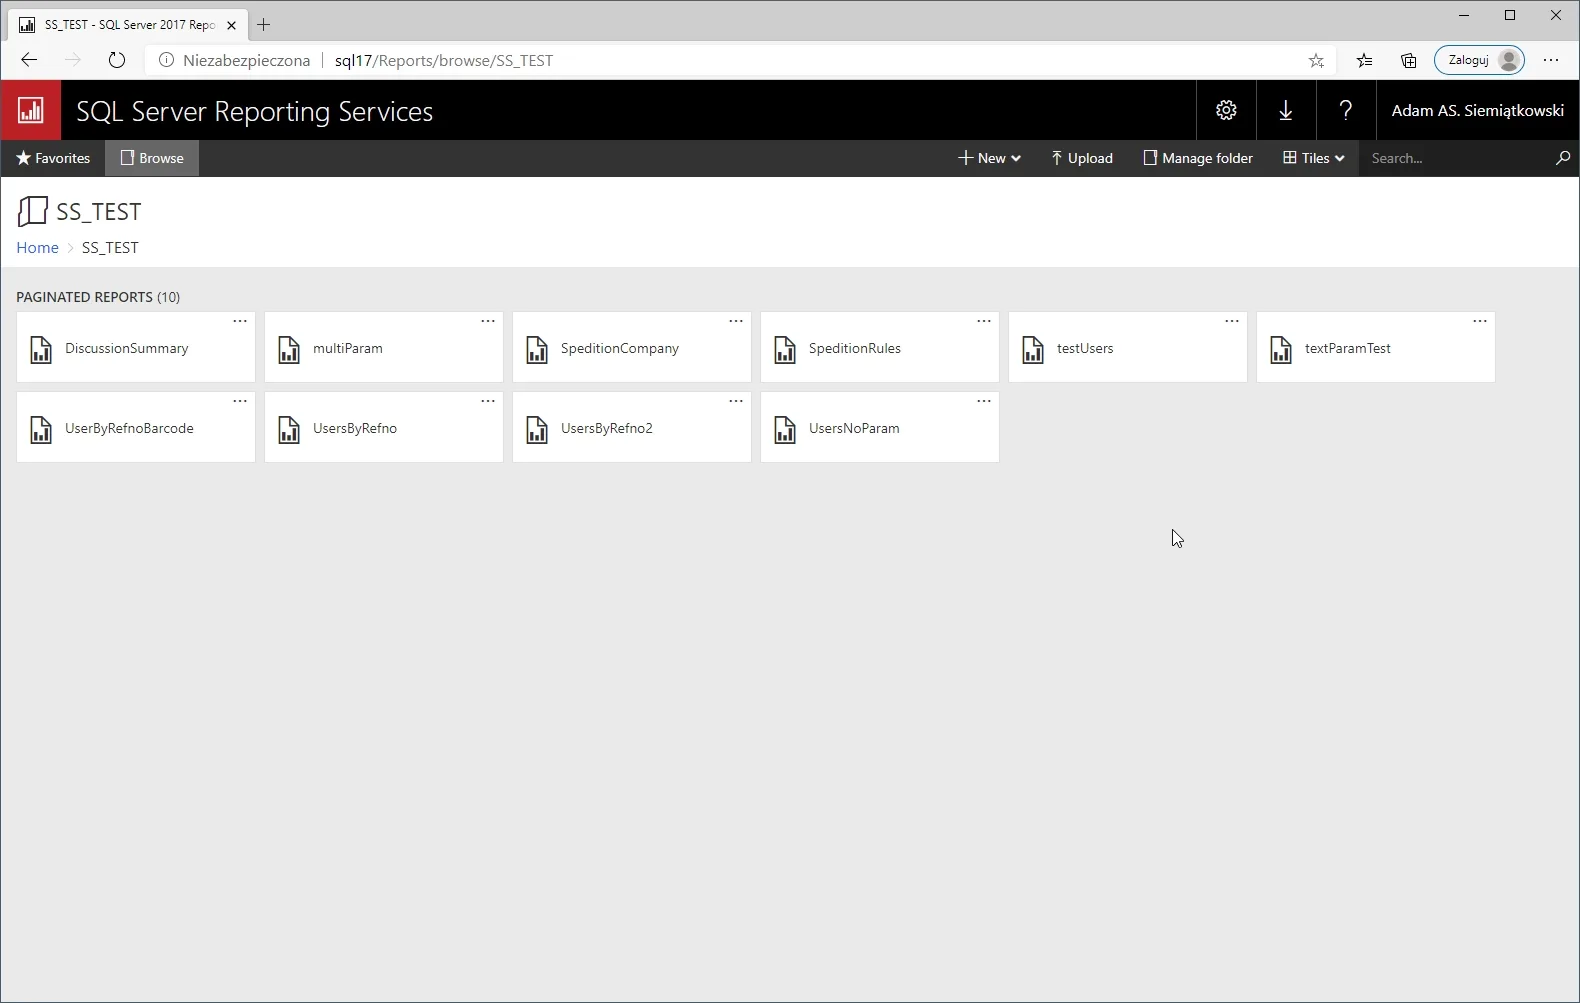Open the download arrow menu

[x=1286, y=110]
